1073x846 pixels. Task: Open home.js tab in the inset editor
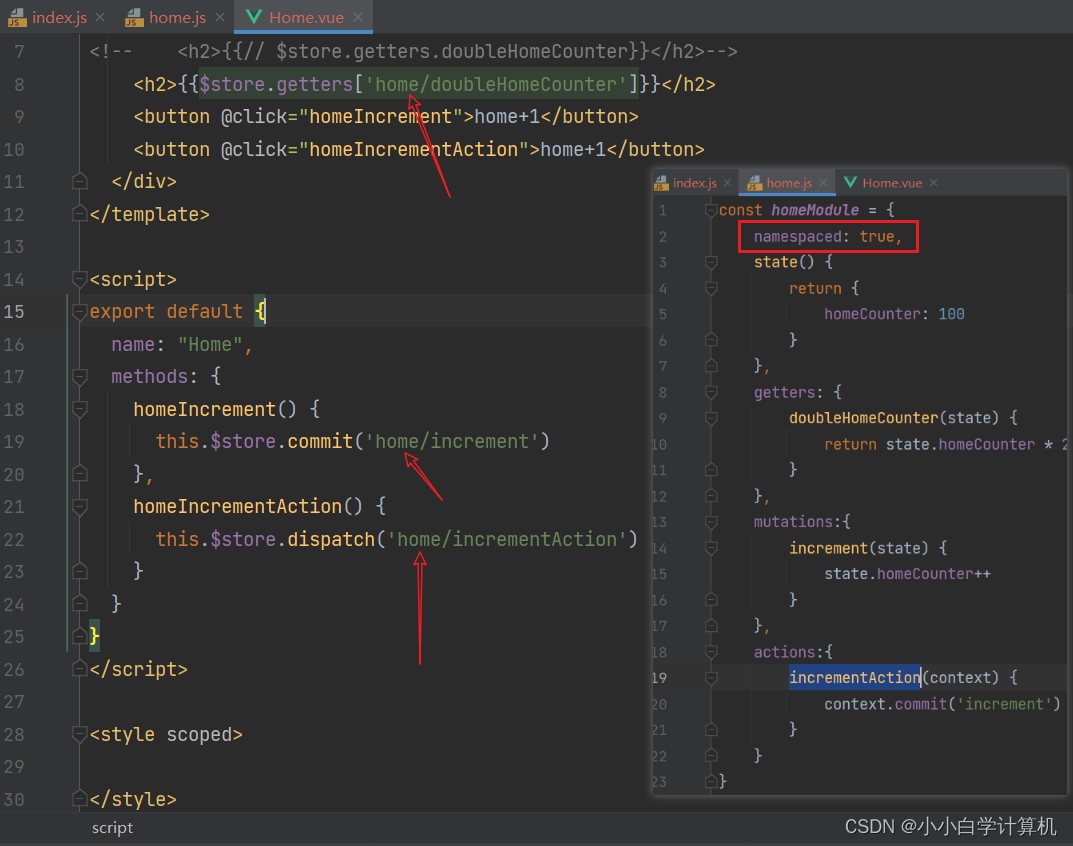[x=788, y=183]
